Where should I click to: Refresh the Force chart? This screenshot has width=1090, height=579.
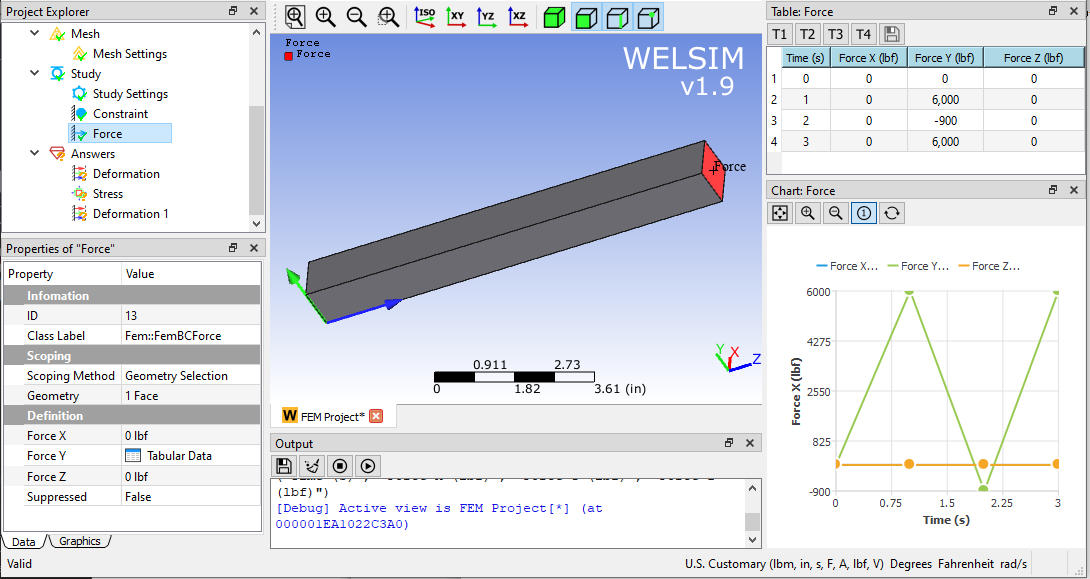tap(892, 213)
